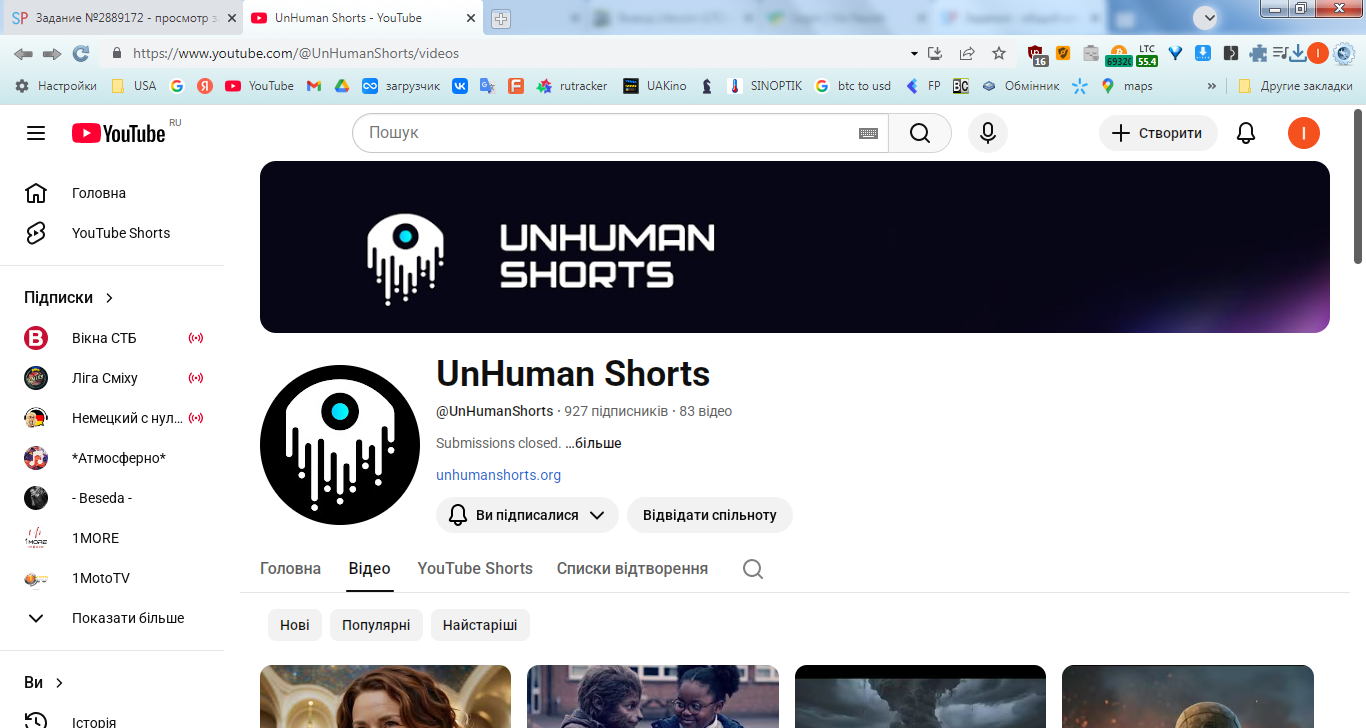Viewport: 1366px width, 728px height.
Task: Expand the Ви section heading
Action: click(44, 683)
